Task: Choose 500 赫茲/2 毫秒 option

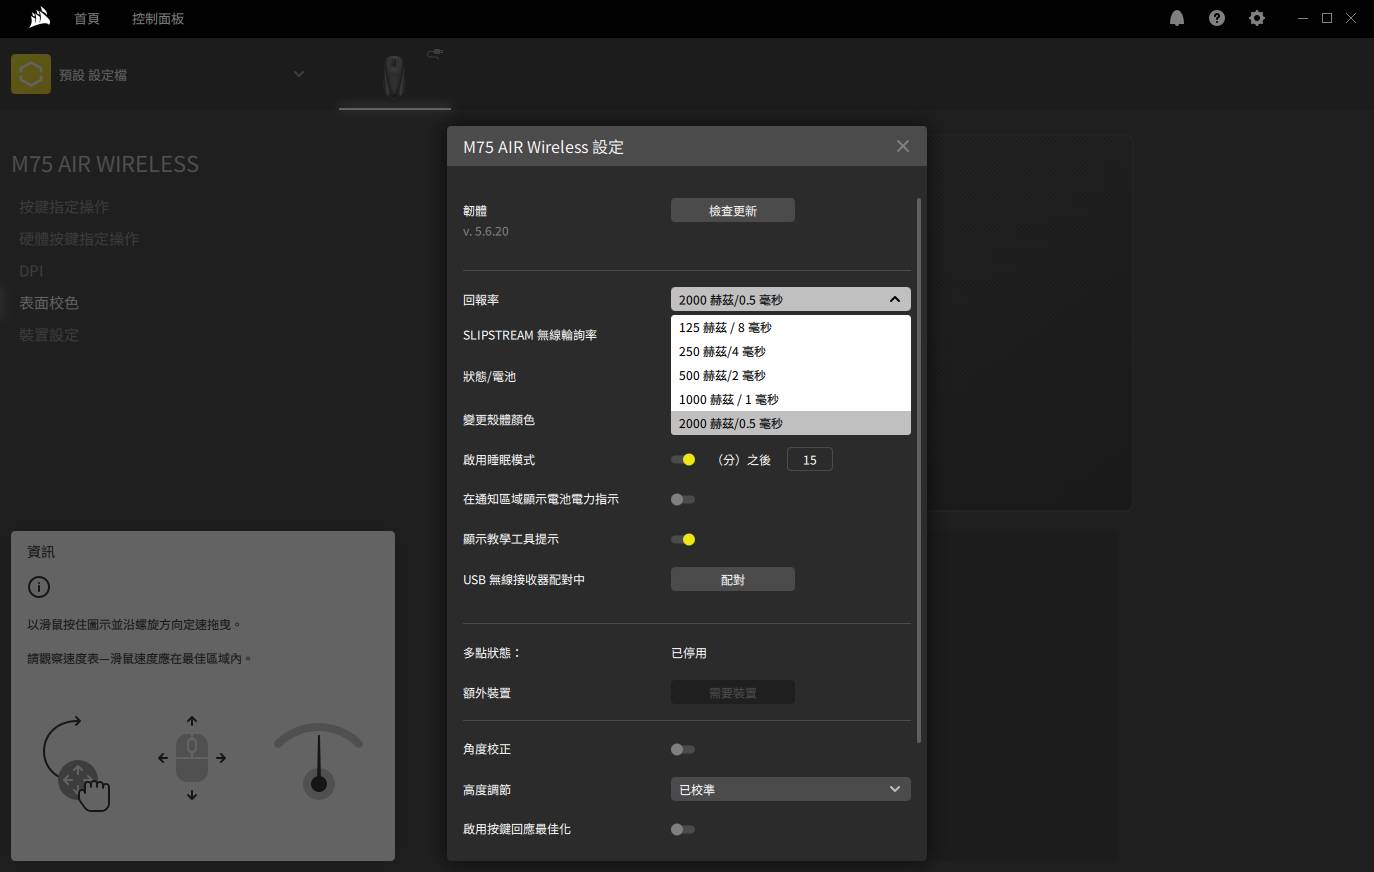Action: pos(791,375)
